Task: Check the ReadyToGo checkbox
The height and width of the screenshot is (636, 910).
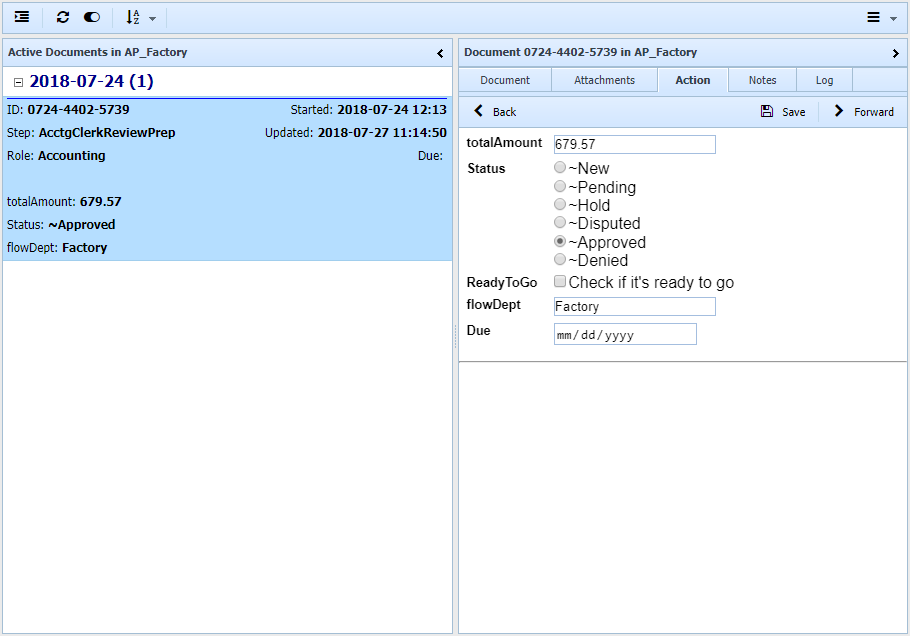Action: pyautogui.click(x=560, y=282)
